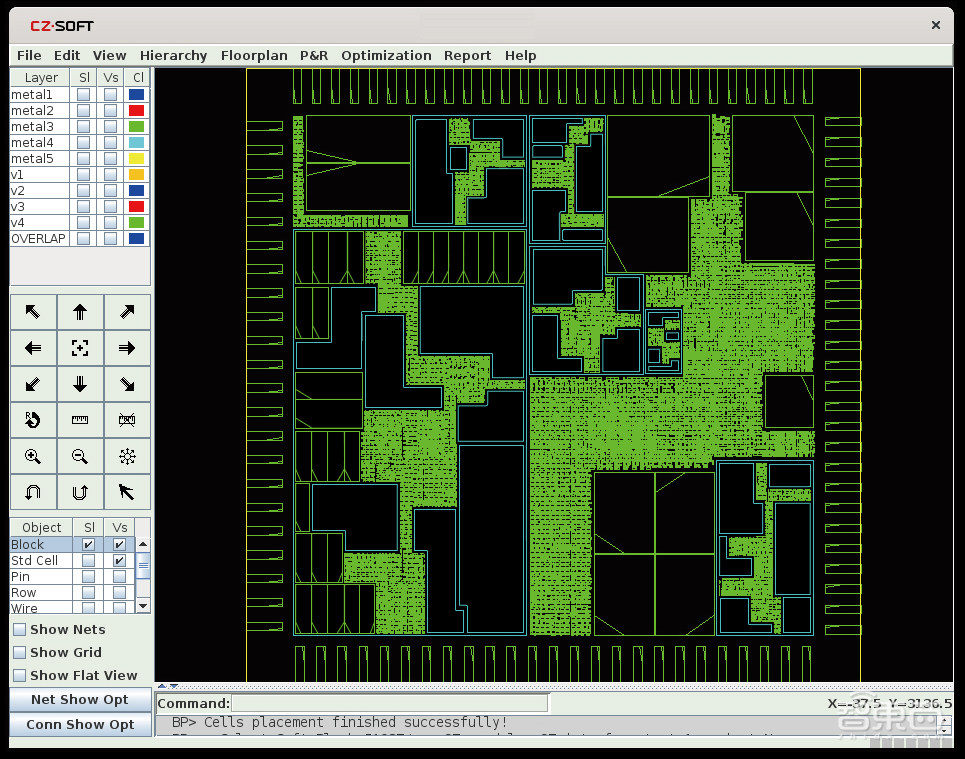965x759 pixels.
Task: Click the rotate icon marked R
Action: (x=33, y=420)
